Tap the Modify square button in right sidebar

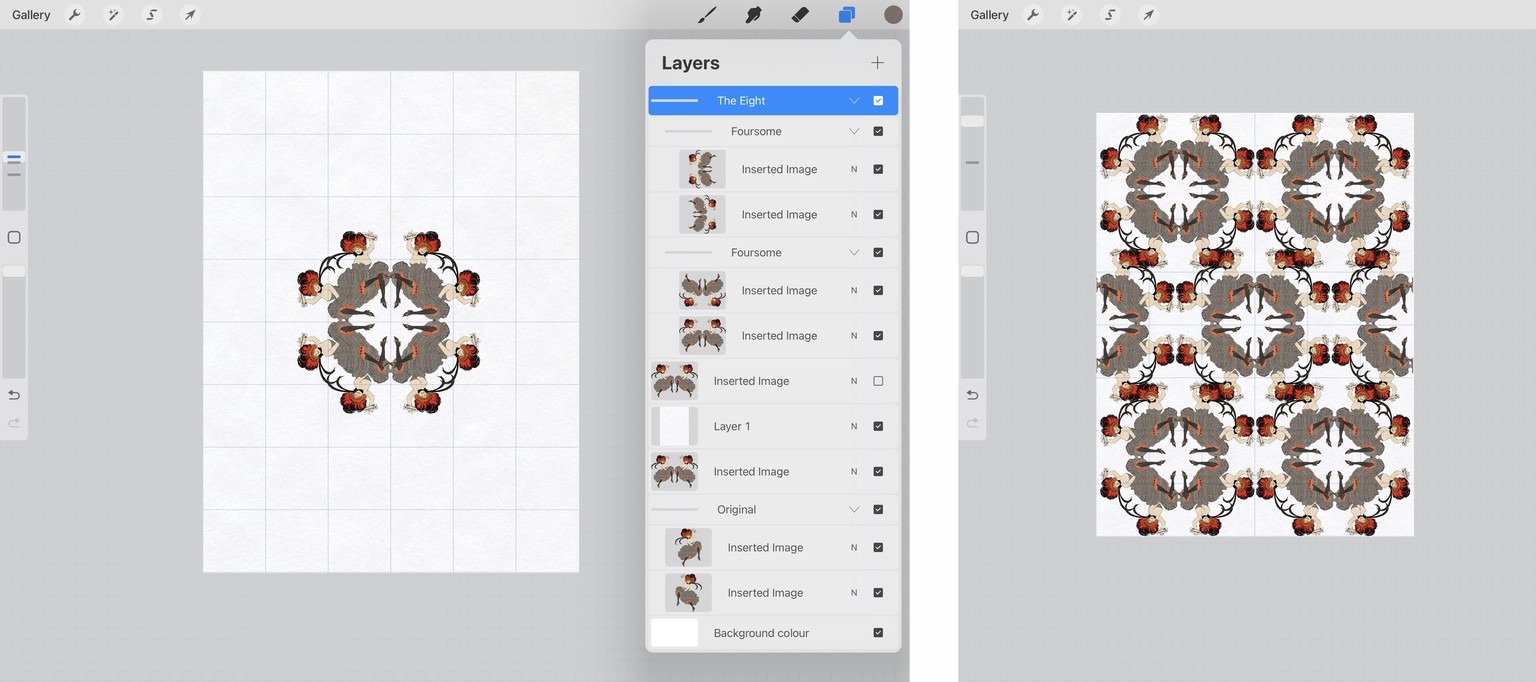(972, 237)
